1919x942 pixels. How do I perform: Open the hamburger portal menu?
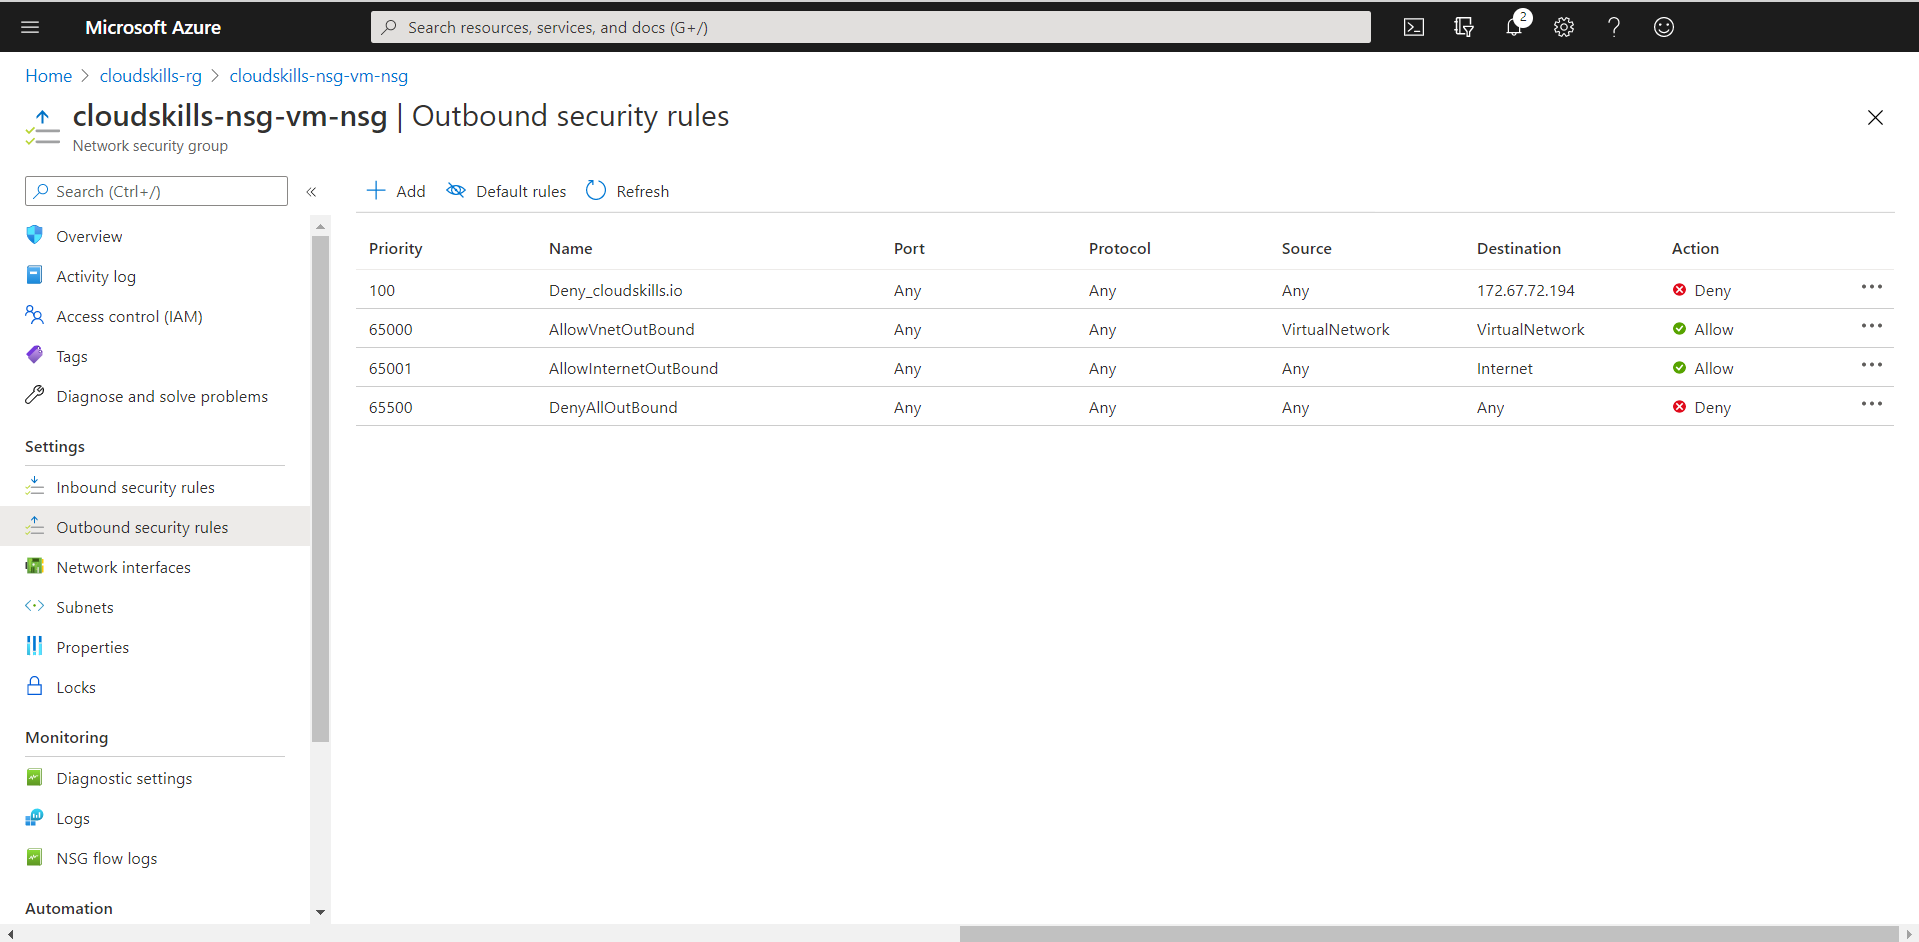point(30,27)
